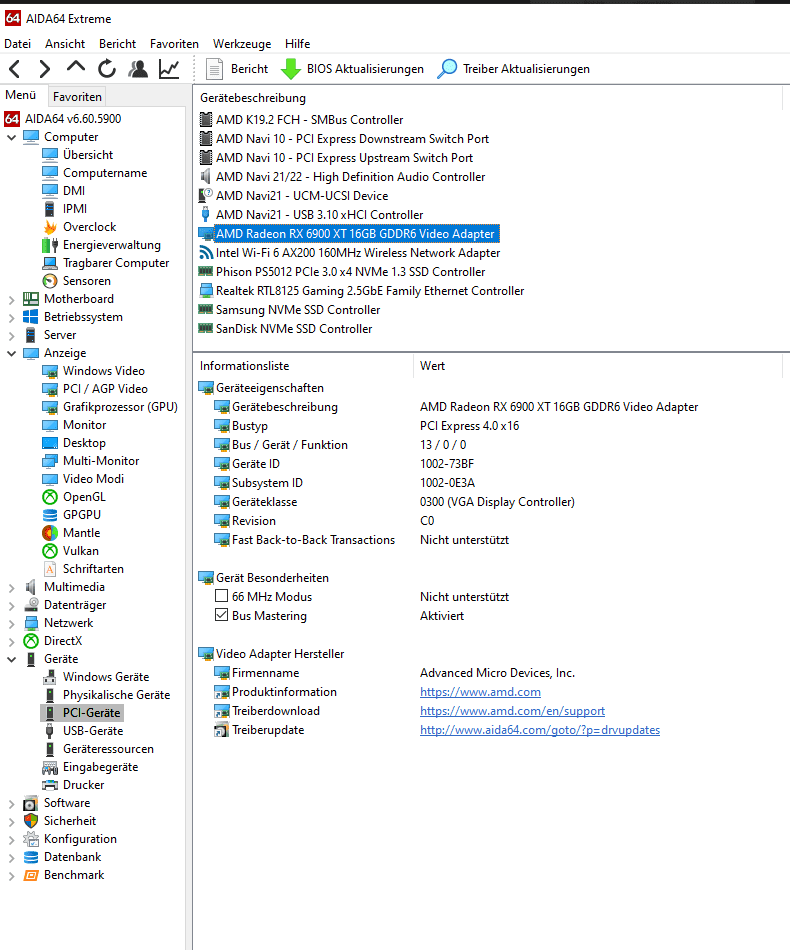
Task: Click the Mantle icon
Action: click(x=50, y=533)
